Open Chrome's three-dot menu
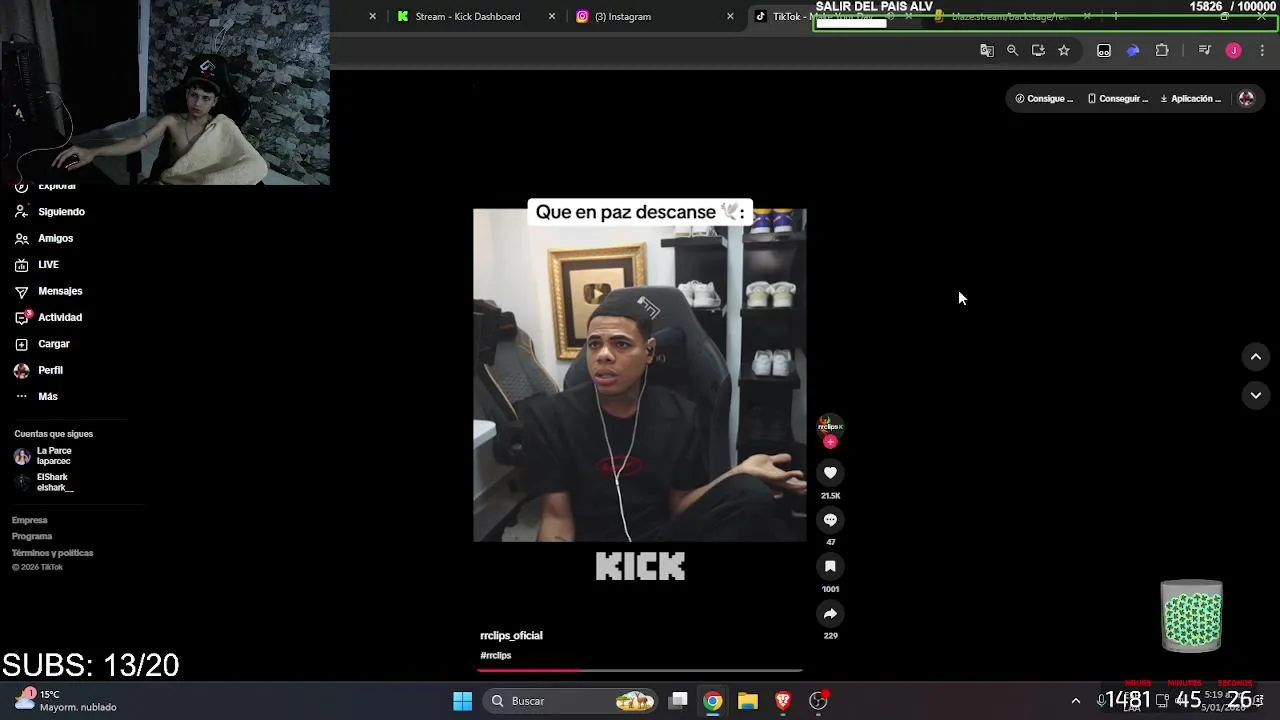 [x=1262, y=50]
